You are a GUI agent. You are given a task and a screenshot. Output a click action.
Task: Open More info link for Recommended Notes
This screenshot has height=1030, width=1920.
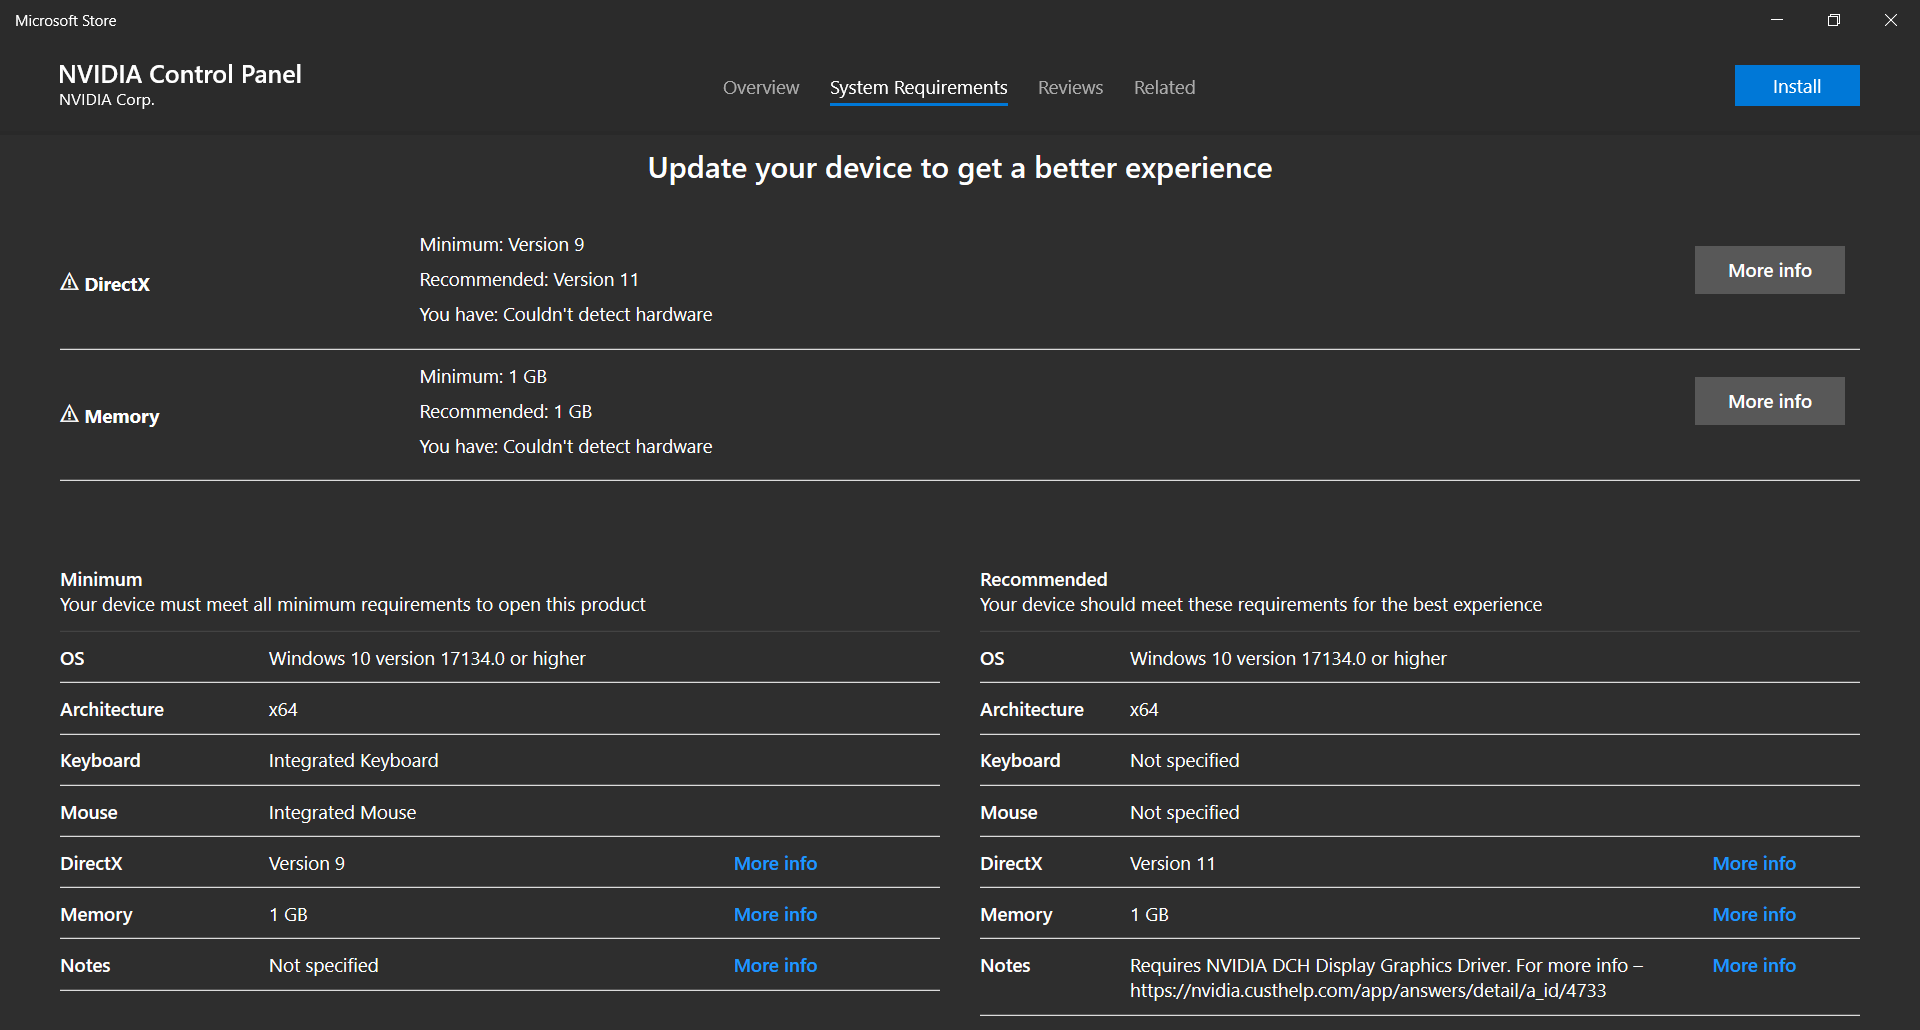(1753, 965)
